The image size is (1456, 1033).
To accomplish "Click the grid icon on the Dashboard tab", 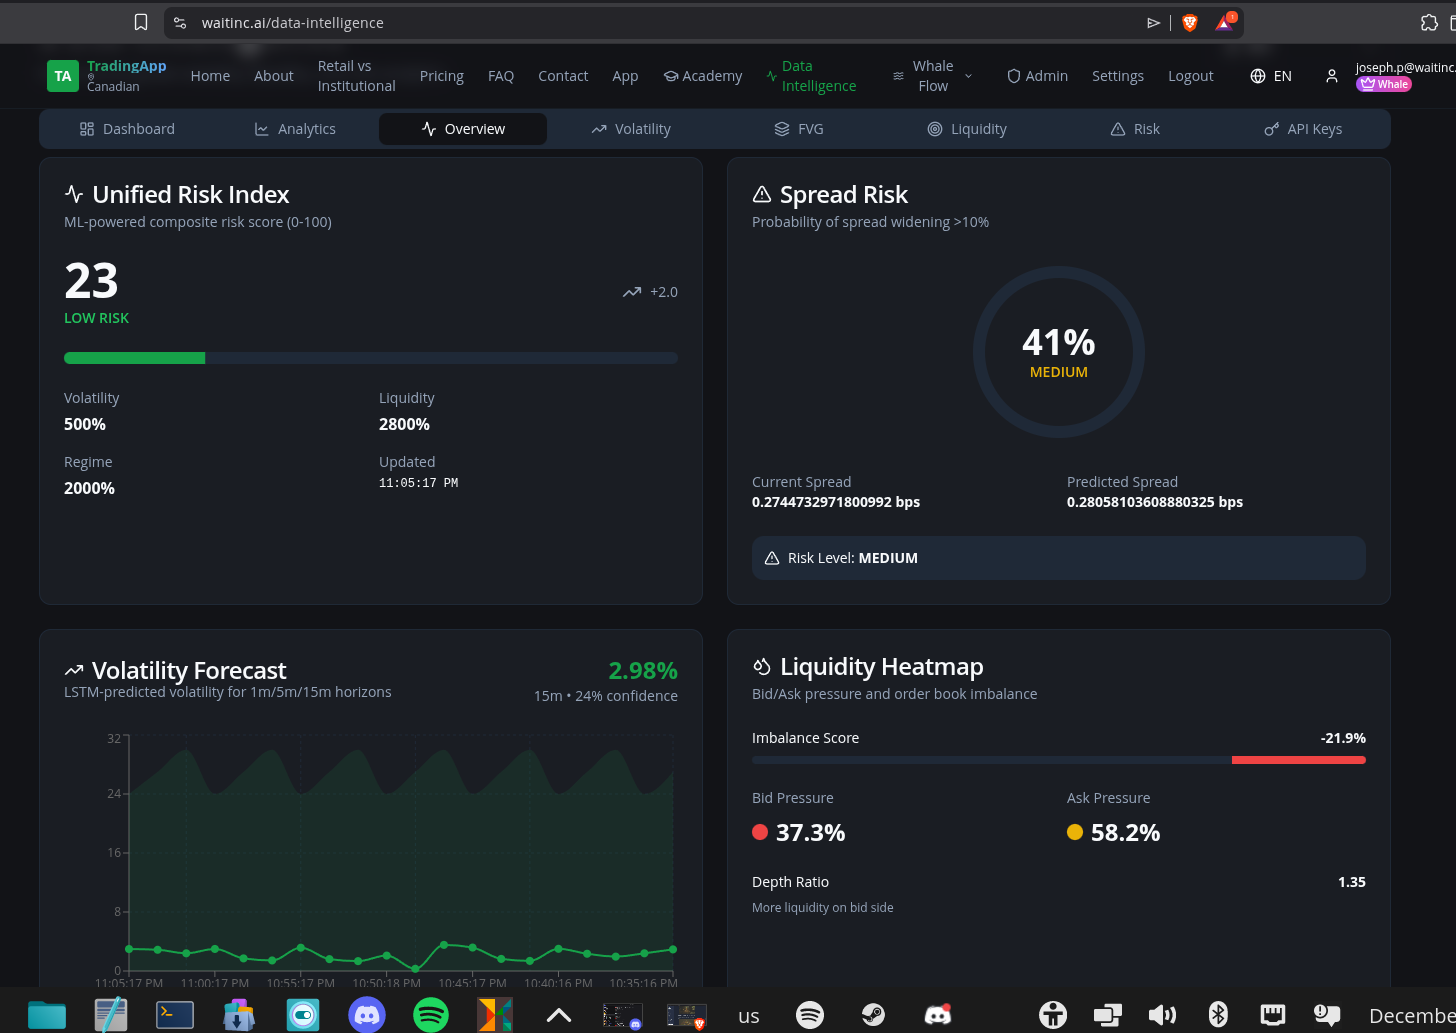I will 88,128.
